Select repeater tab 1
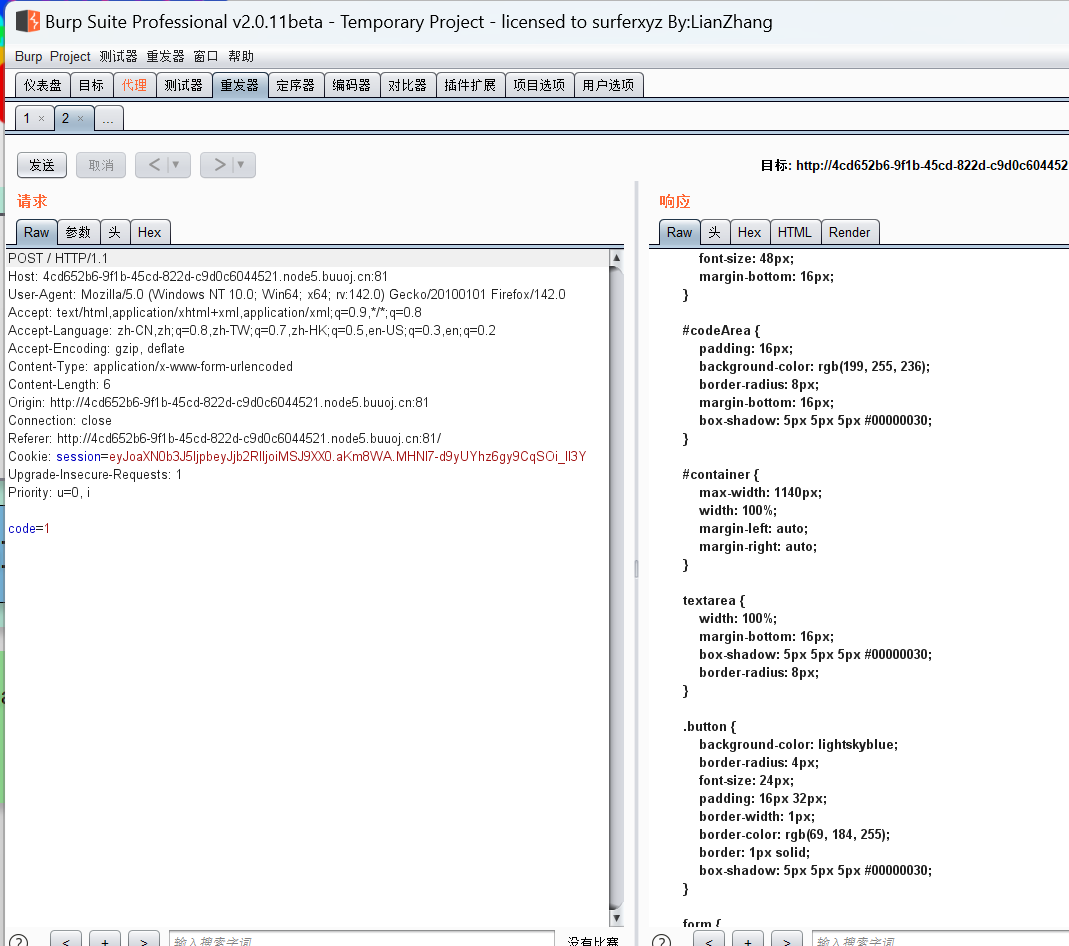The height and width of the screenshot is (946, 1069). coord(27,119)
